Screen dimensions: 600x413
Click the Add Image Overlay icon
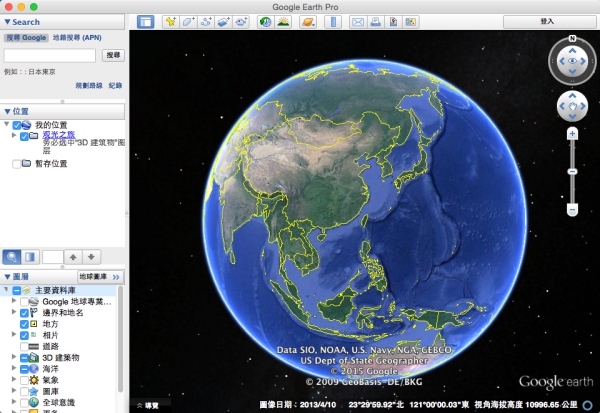click(x=224, y=21)
